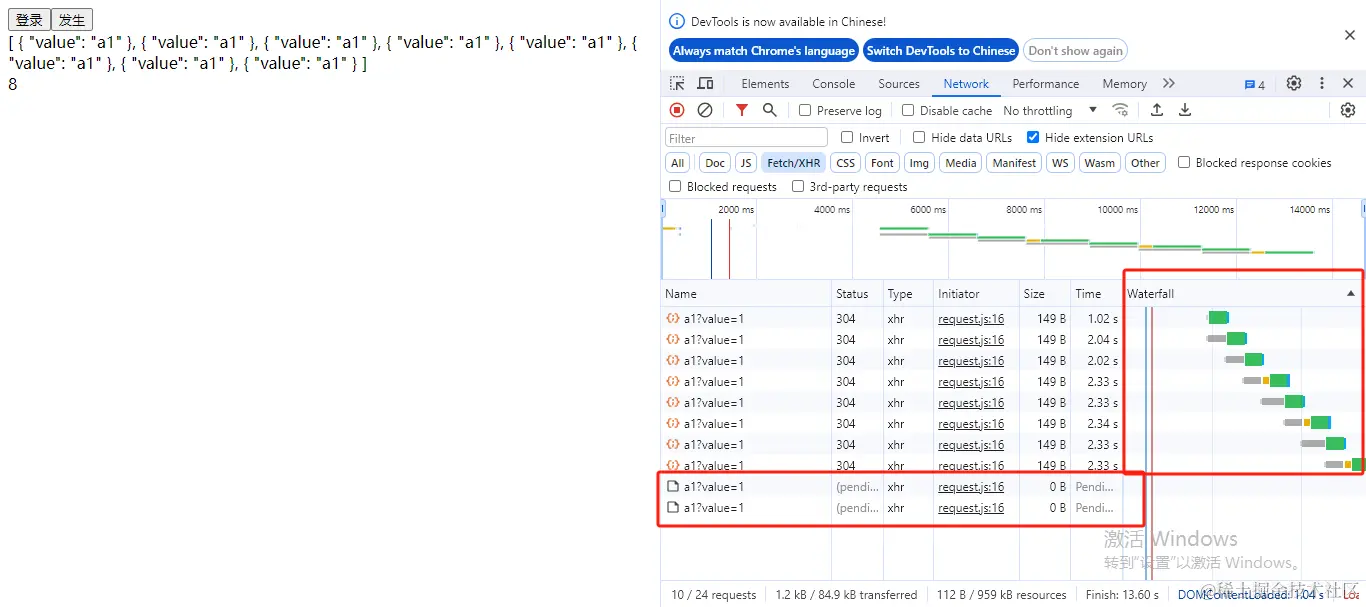1366x607 pixels.
Task: Filter requests by JS type
Action: tap(746, 163)
